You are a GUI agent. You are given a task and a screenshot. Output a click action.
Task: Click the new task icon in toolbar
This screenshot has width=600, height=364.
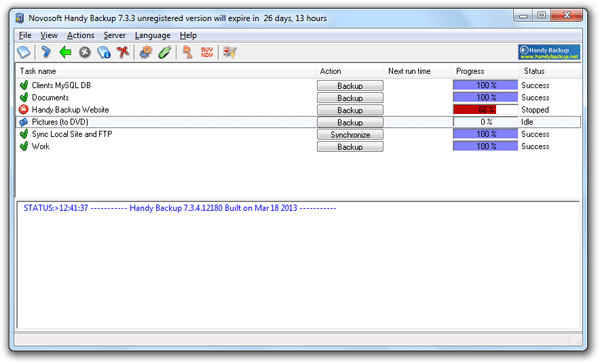23,52
